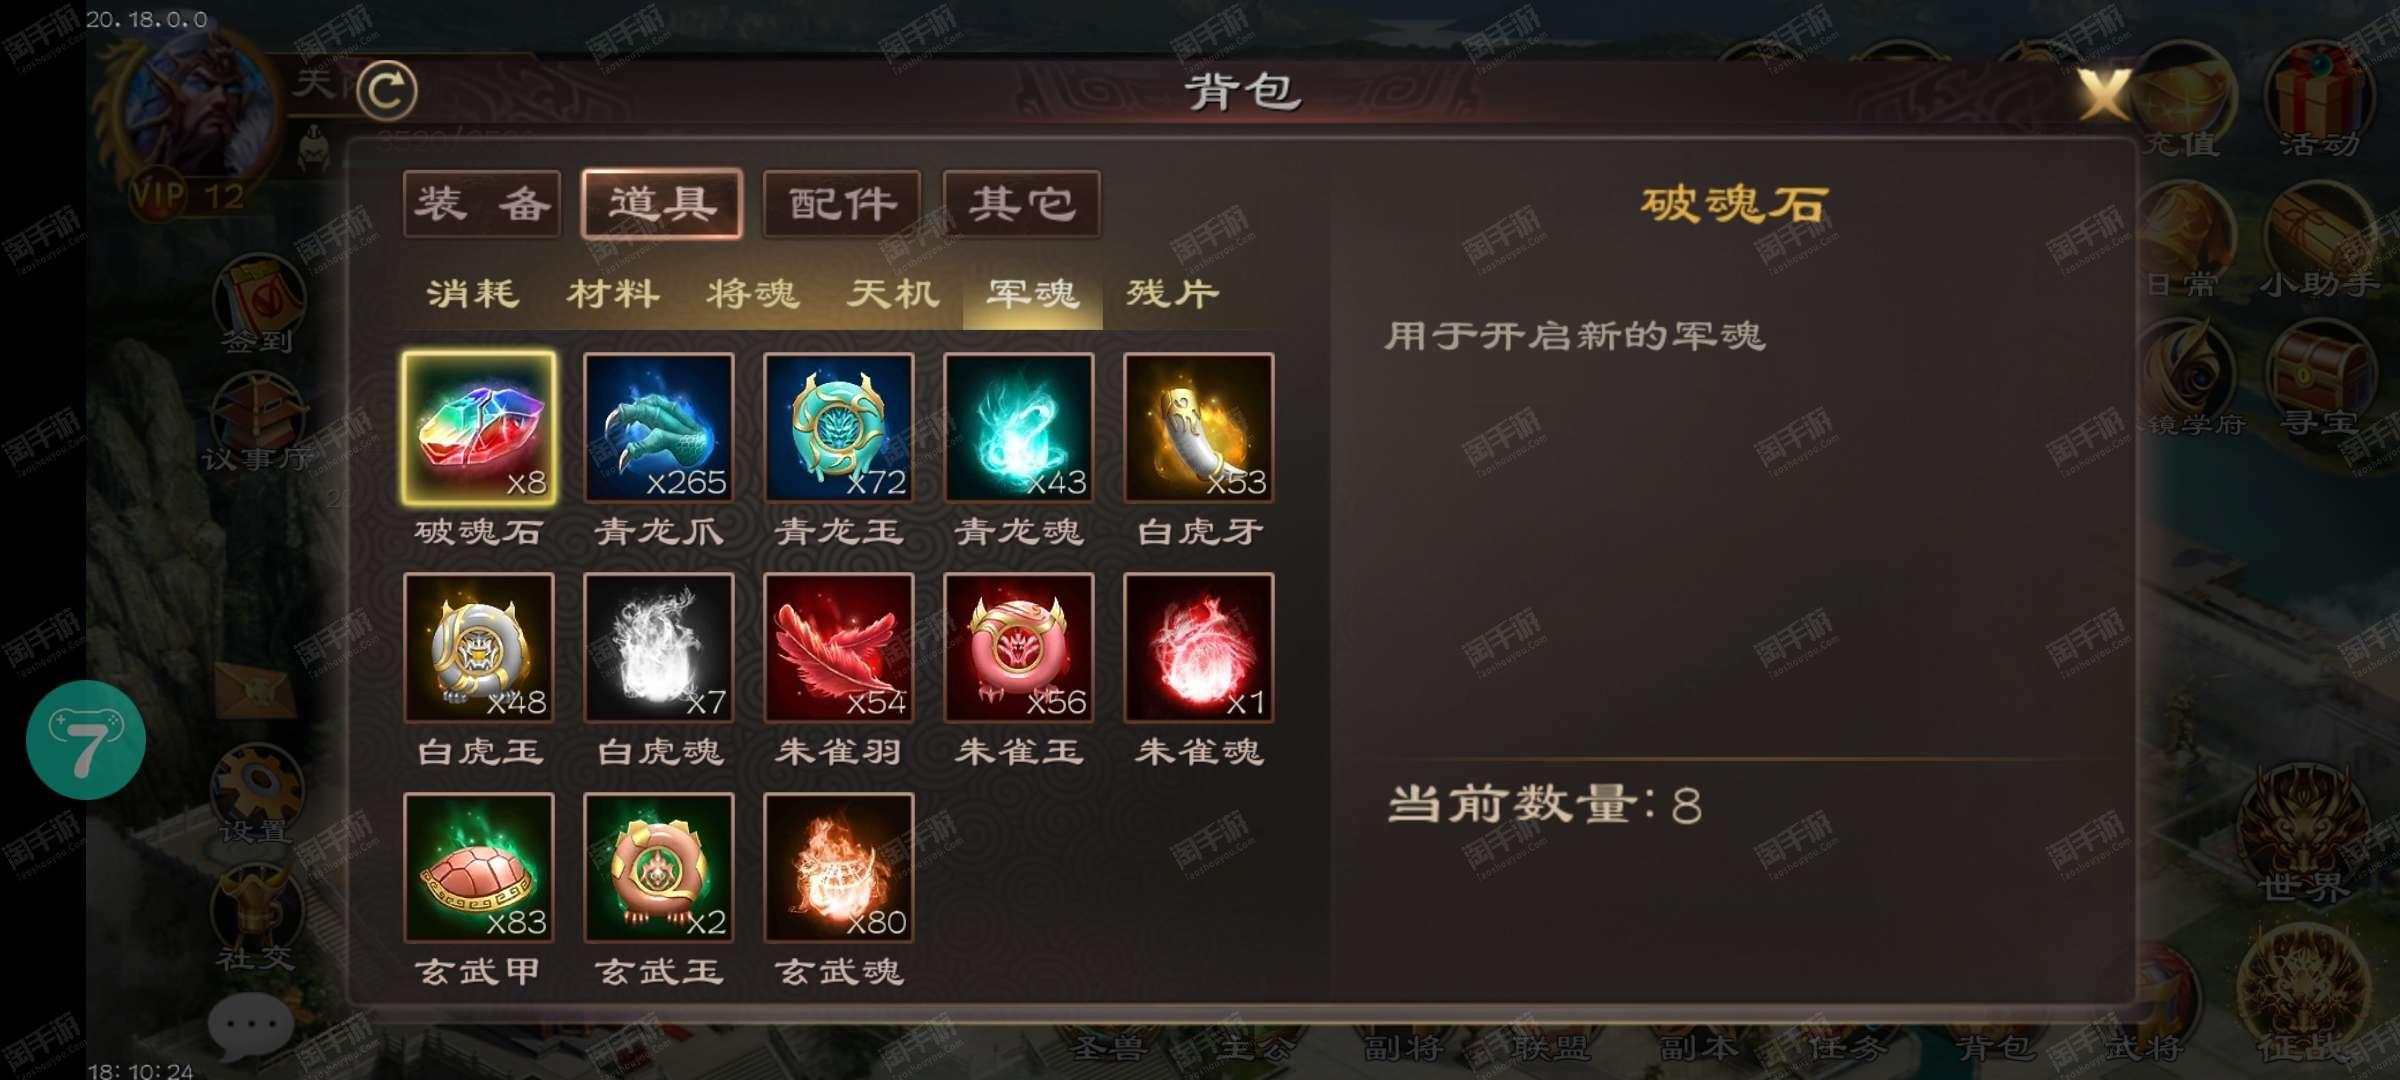This screenshot has width=2400, height=1080.
Task: Select the 青龙爪 item with x265
Action: [659, 428]
